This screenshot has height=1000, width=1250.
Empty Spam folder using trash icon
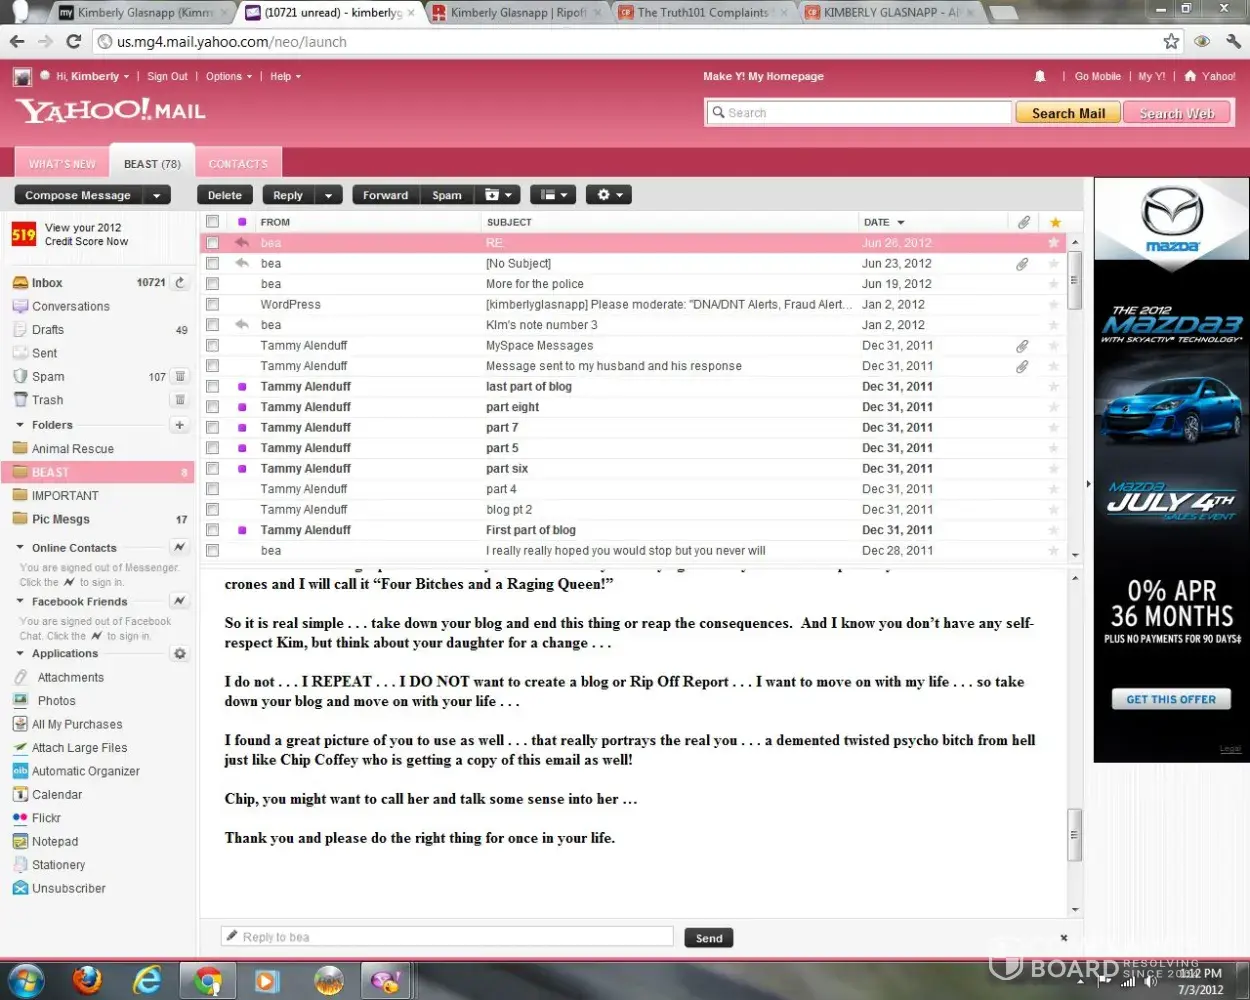click(x=180, y=377)
